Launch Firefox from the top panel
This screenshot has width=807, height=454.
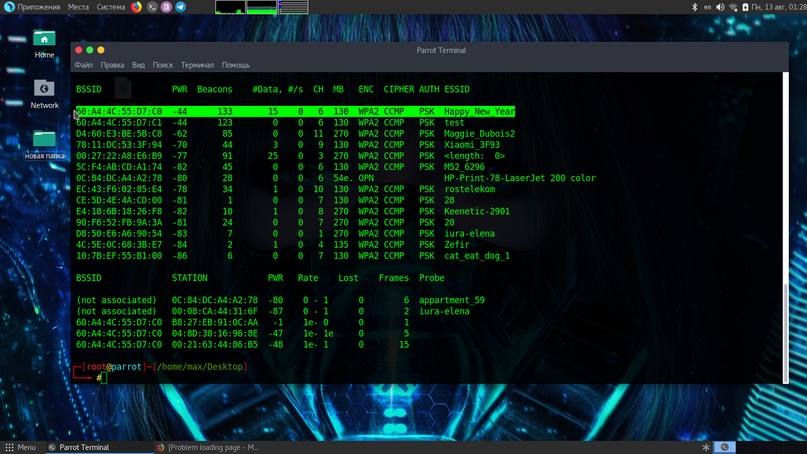(x=138, y=7)
